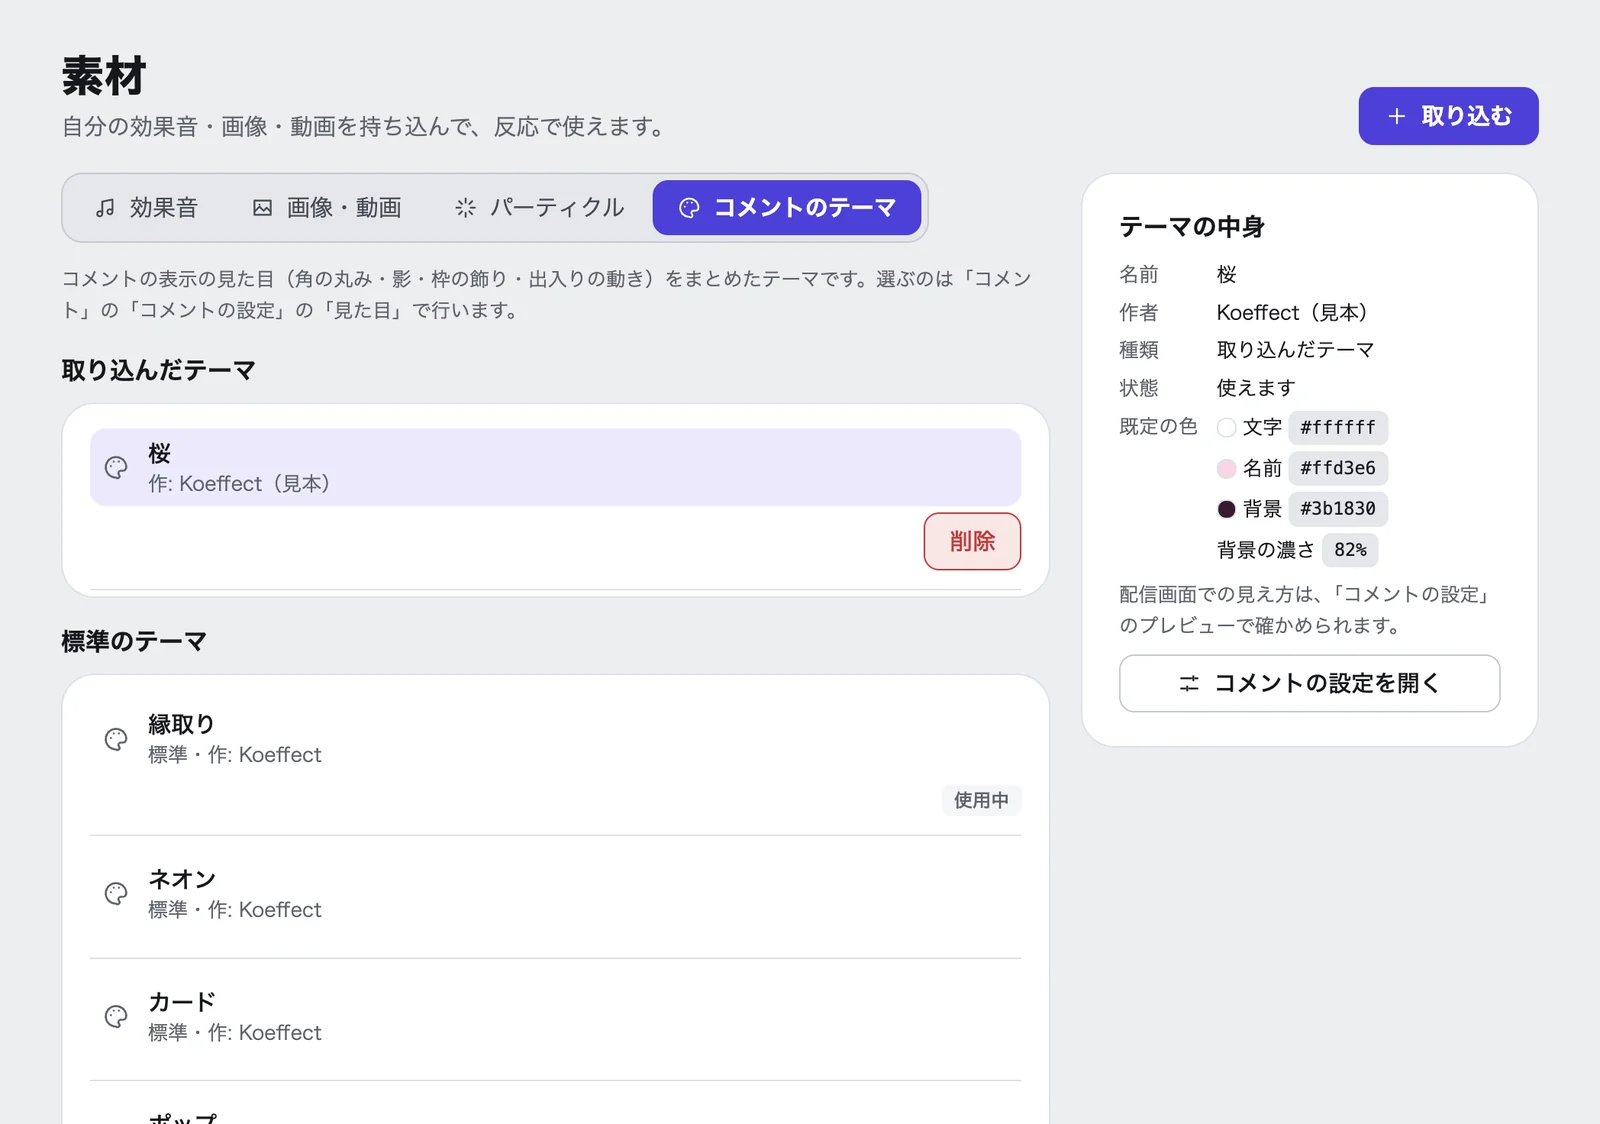Screen dimensions: 1600x1124
Task: Click the 使えます status value
Action: click(x=1256, y=388)
